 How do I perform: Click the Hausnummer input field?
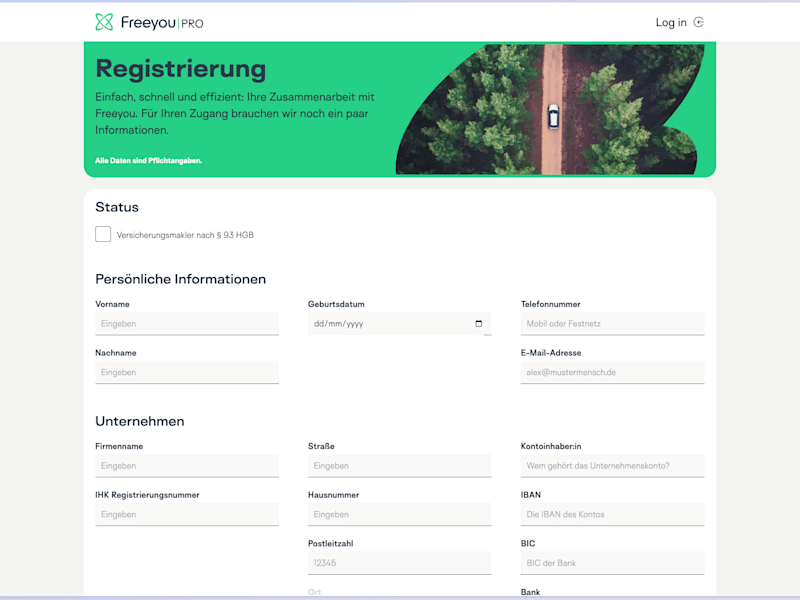coord(399,514)
